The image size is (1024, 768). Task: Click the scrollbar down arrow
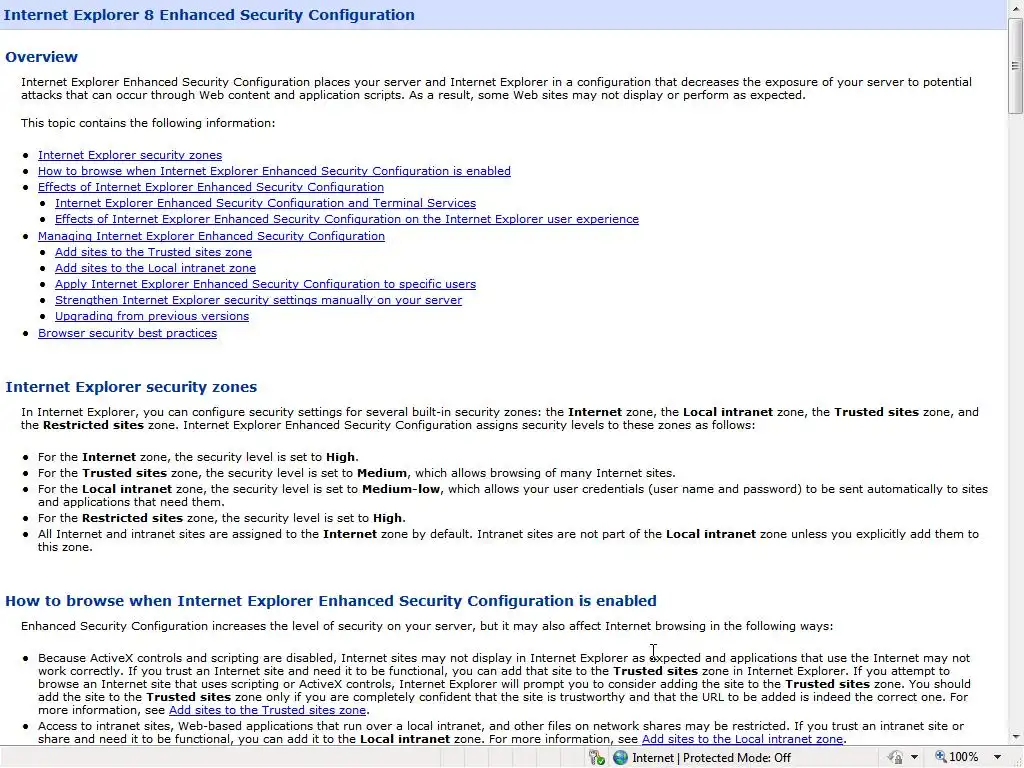[1015, 737]
